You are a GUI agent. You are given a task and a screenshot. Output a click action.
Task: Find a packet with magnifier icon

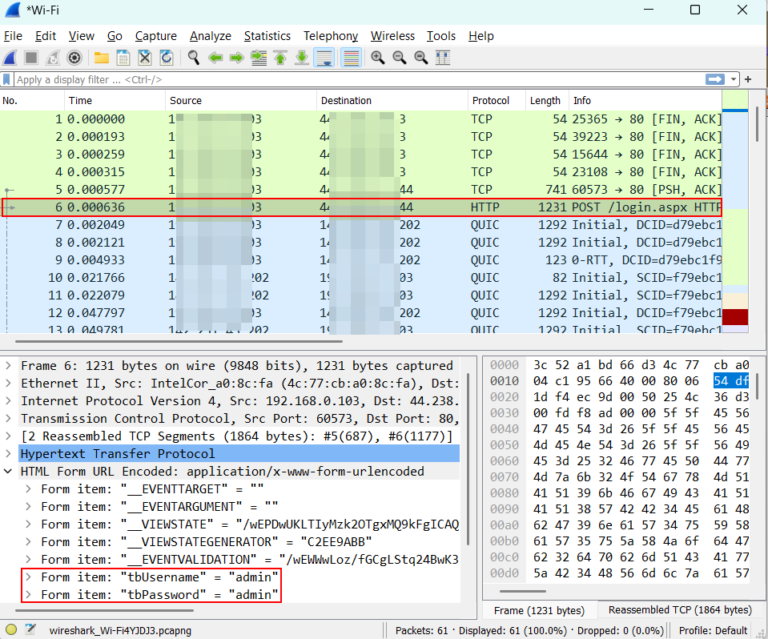coord(193,58)
